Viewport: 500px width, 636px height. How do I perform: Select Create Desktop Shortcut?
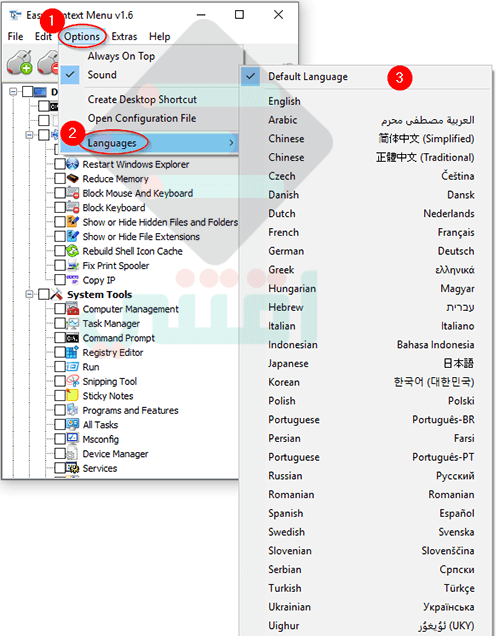pos(151,99)
